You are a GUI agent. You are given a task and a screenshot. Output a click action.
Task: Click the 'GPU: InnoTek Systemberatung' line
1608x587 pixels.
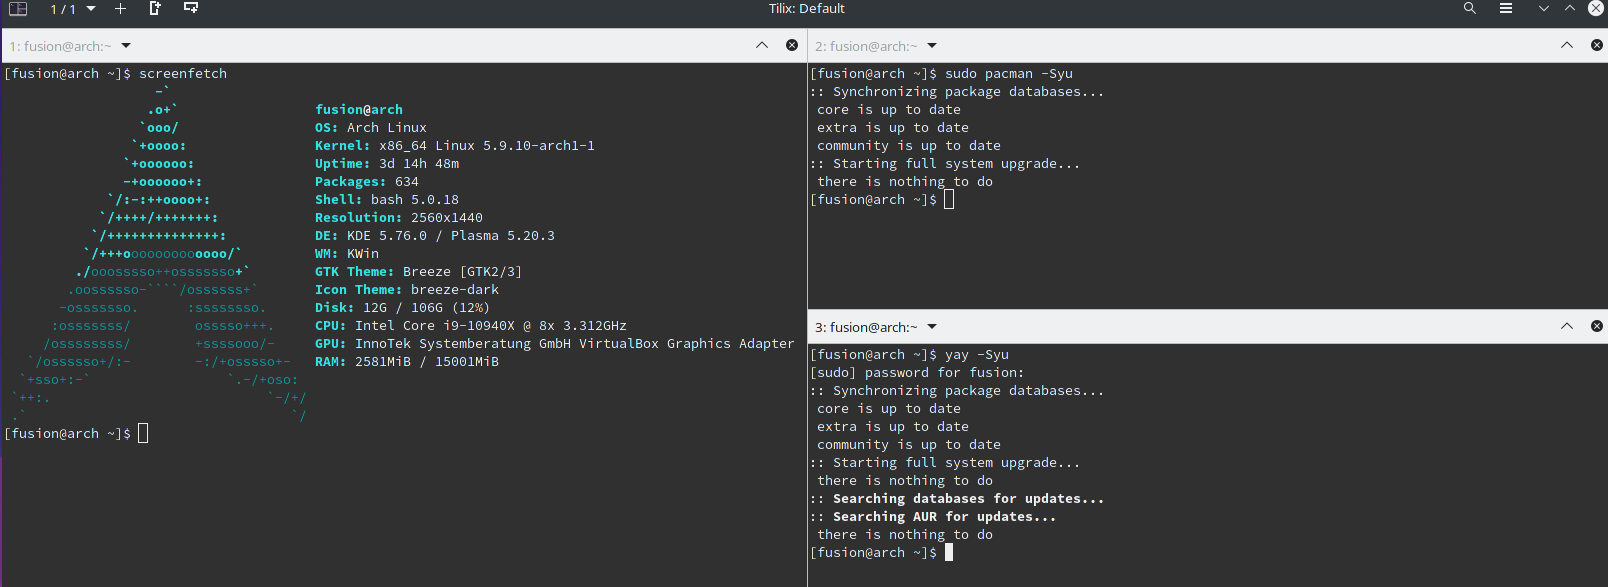click(555, 344)
